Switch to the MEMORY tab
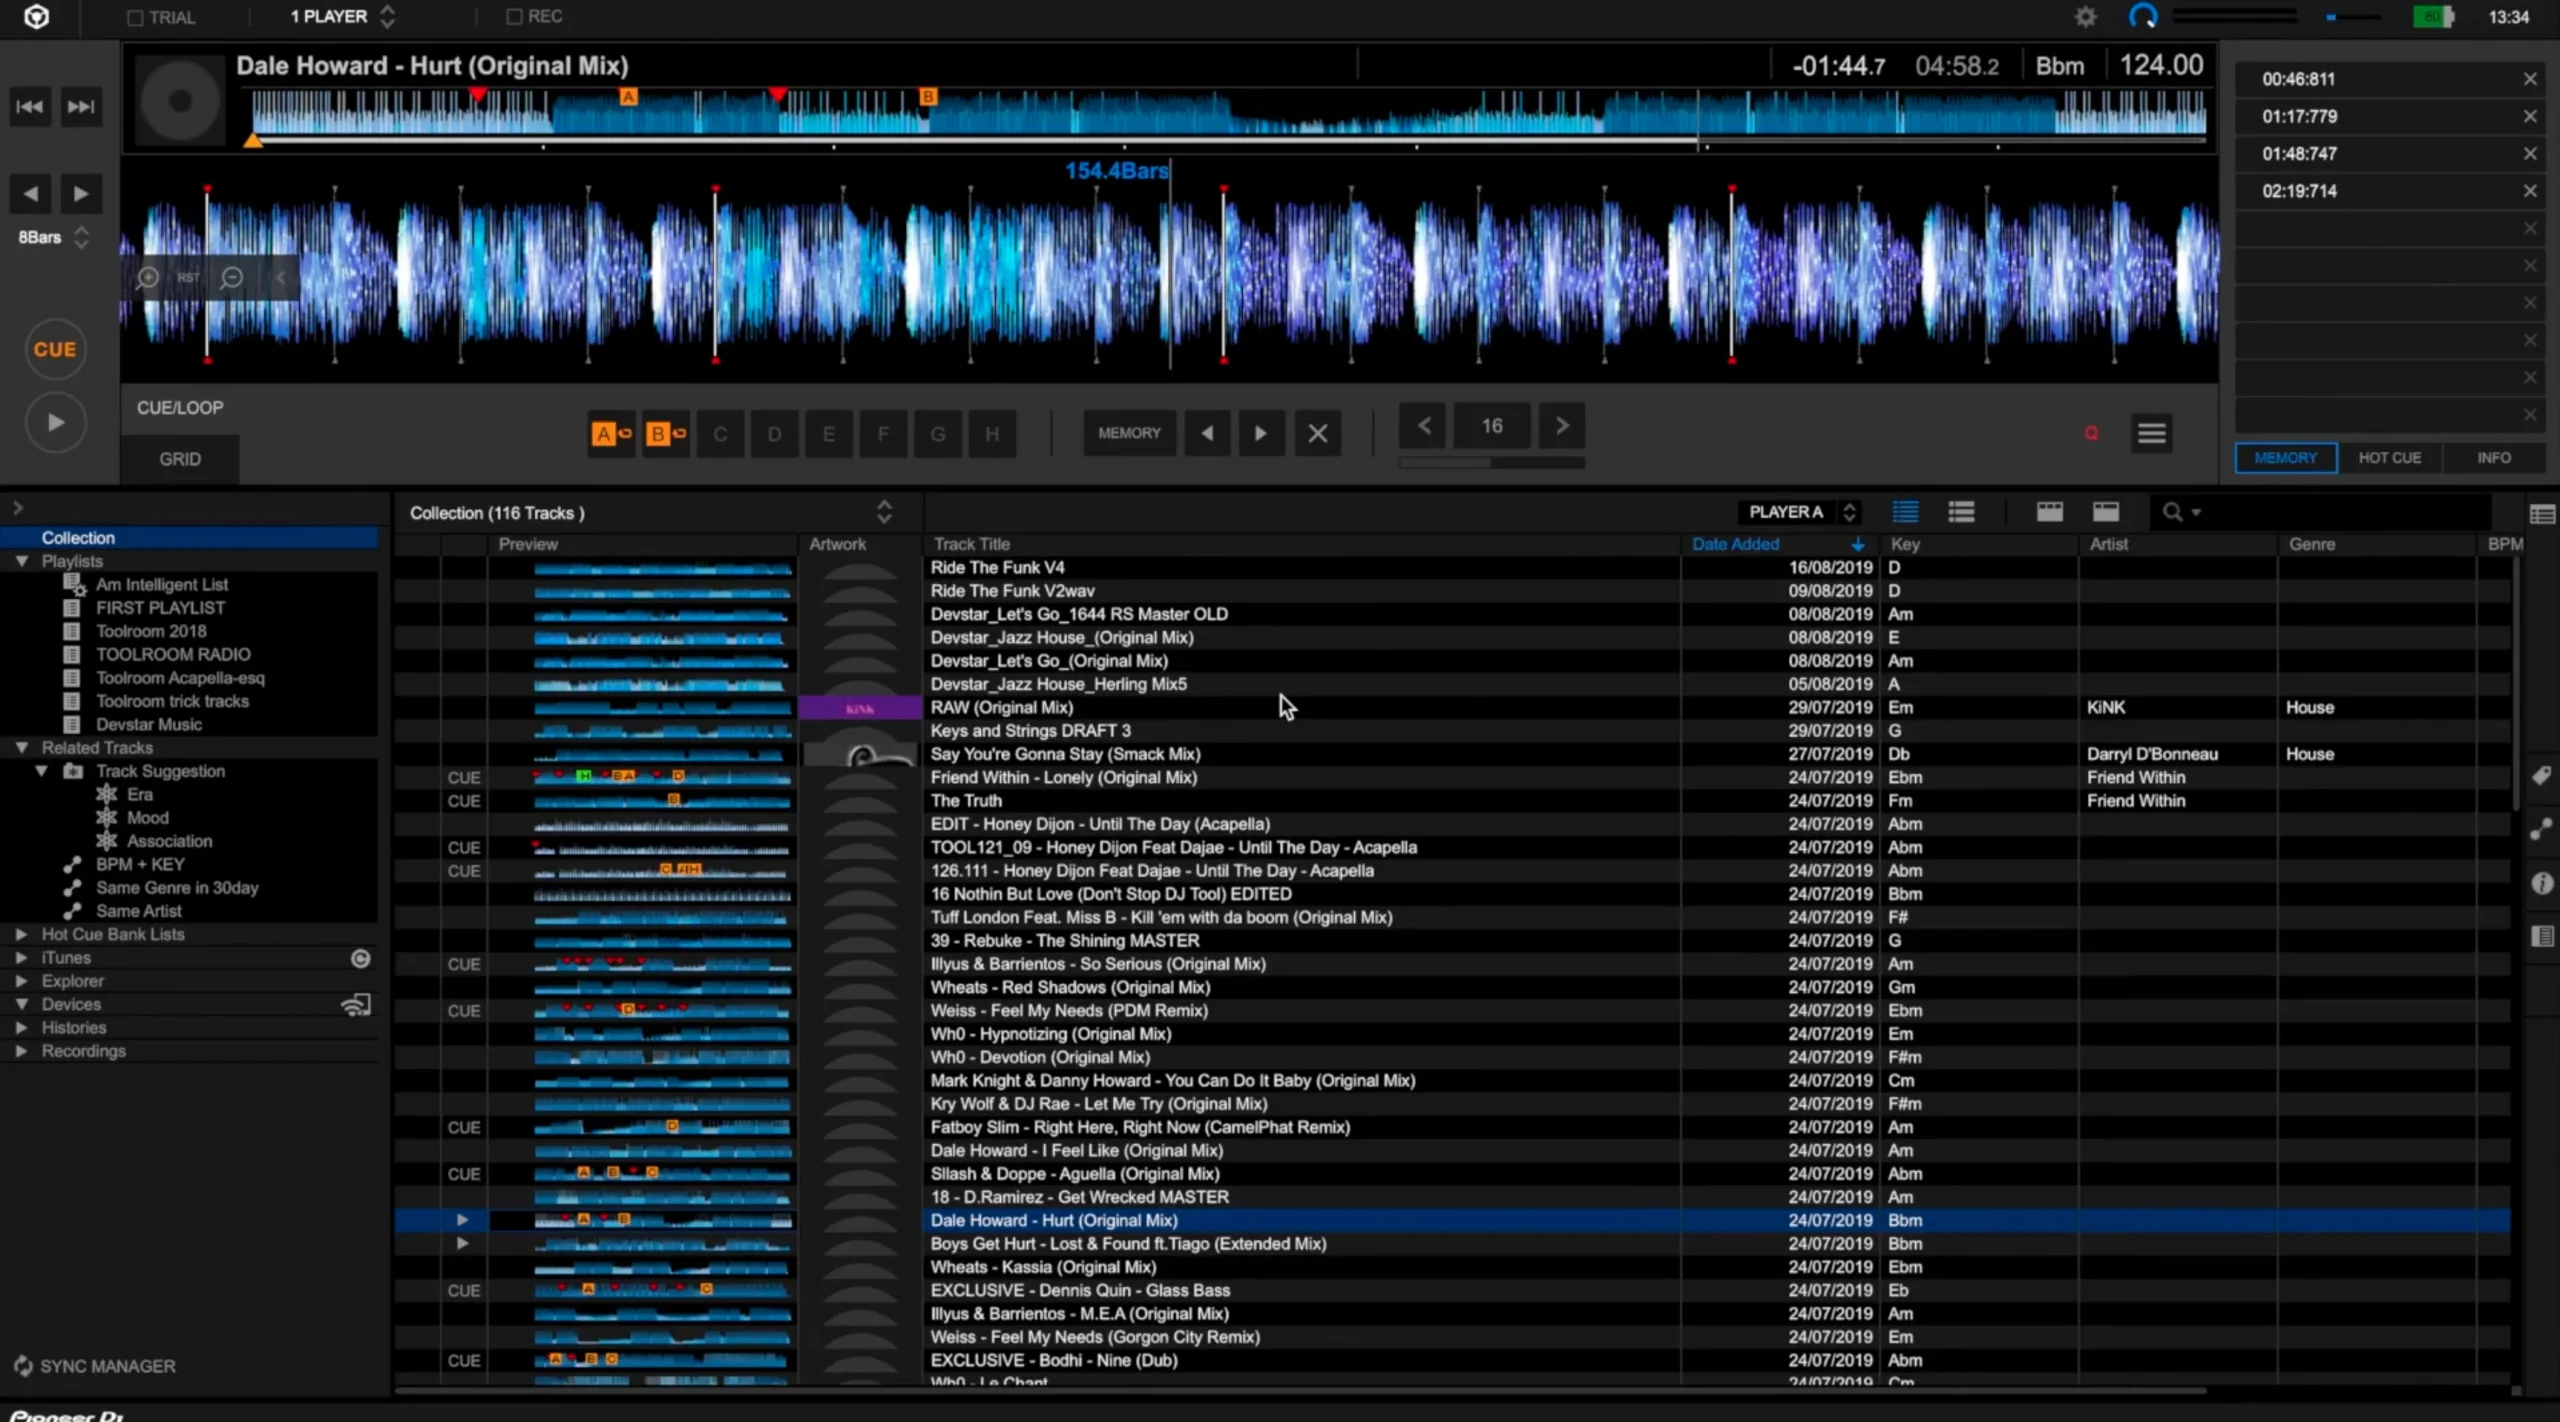This screenshot has width=2560, height=1422. pyautogui.click(x=2286, y=458)
